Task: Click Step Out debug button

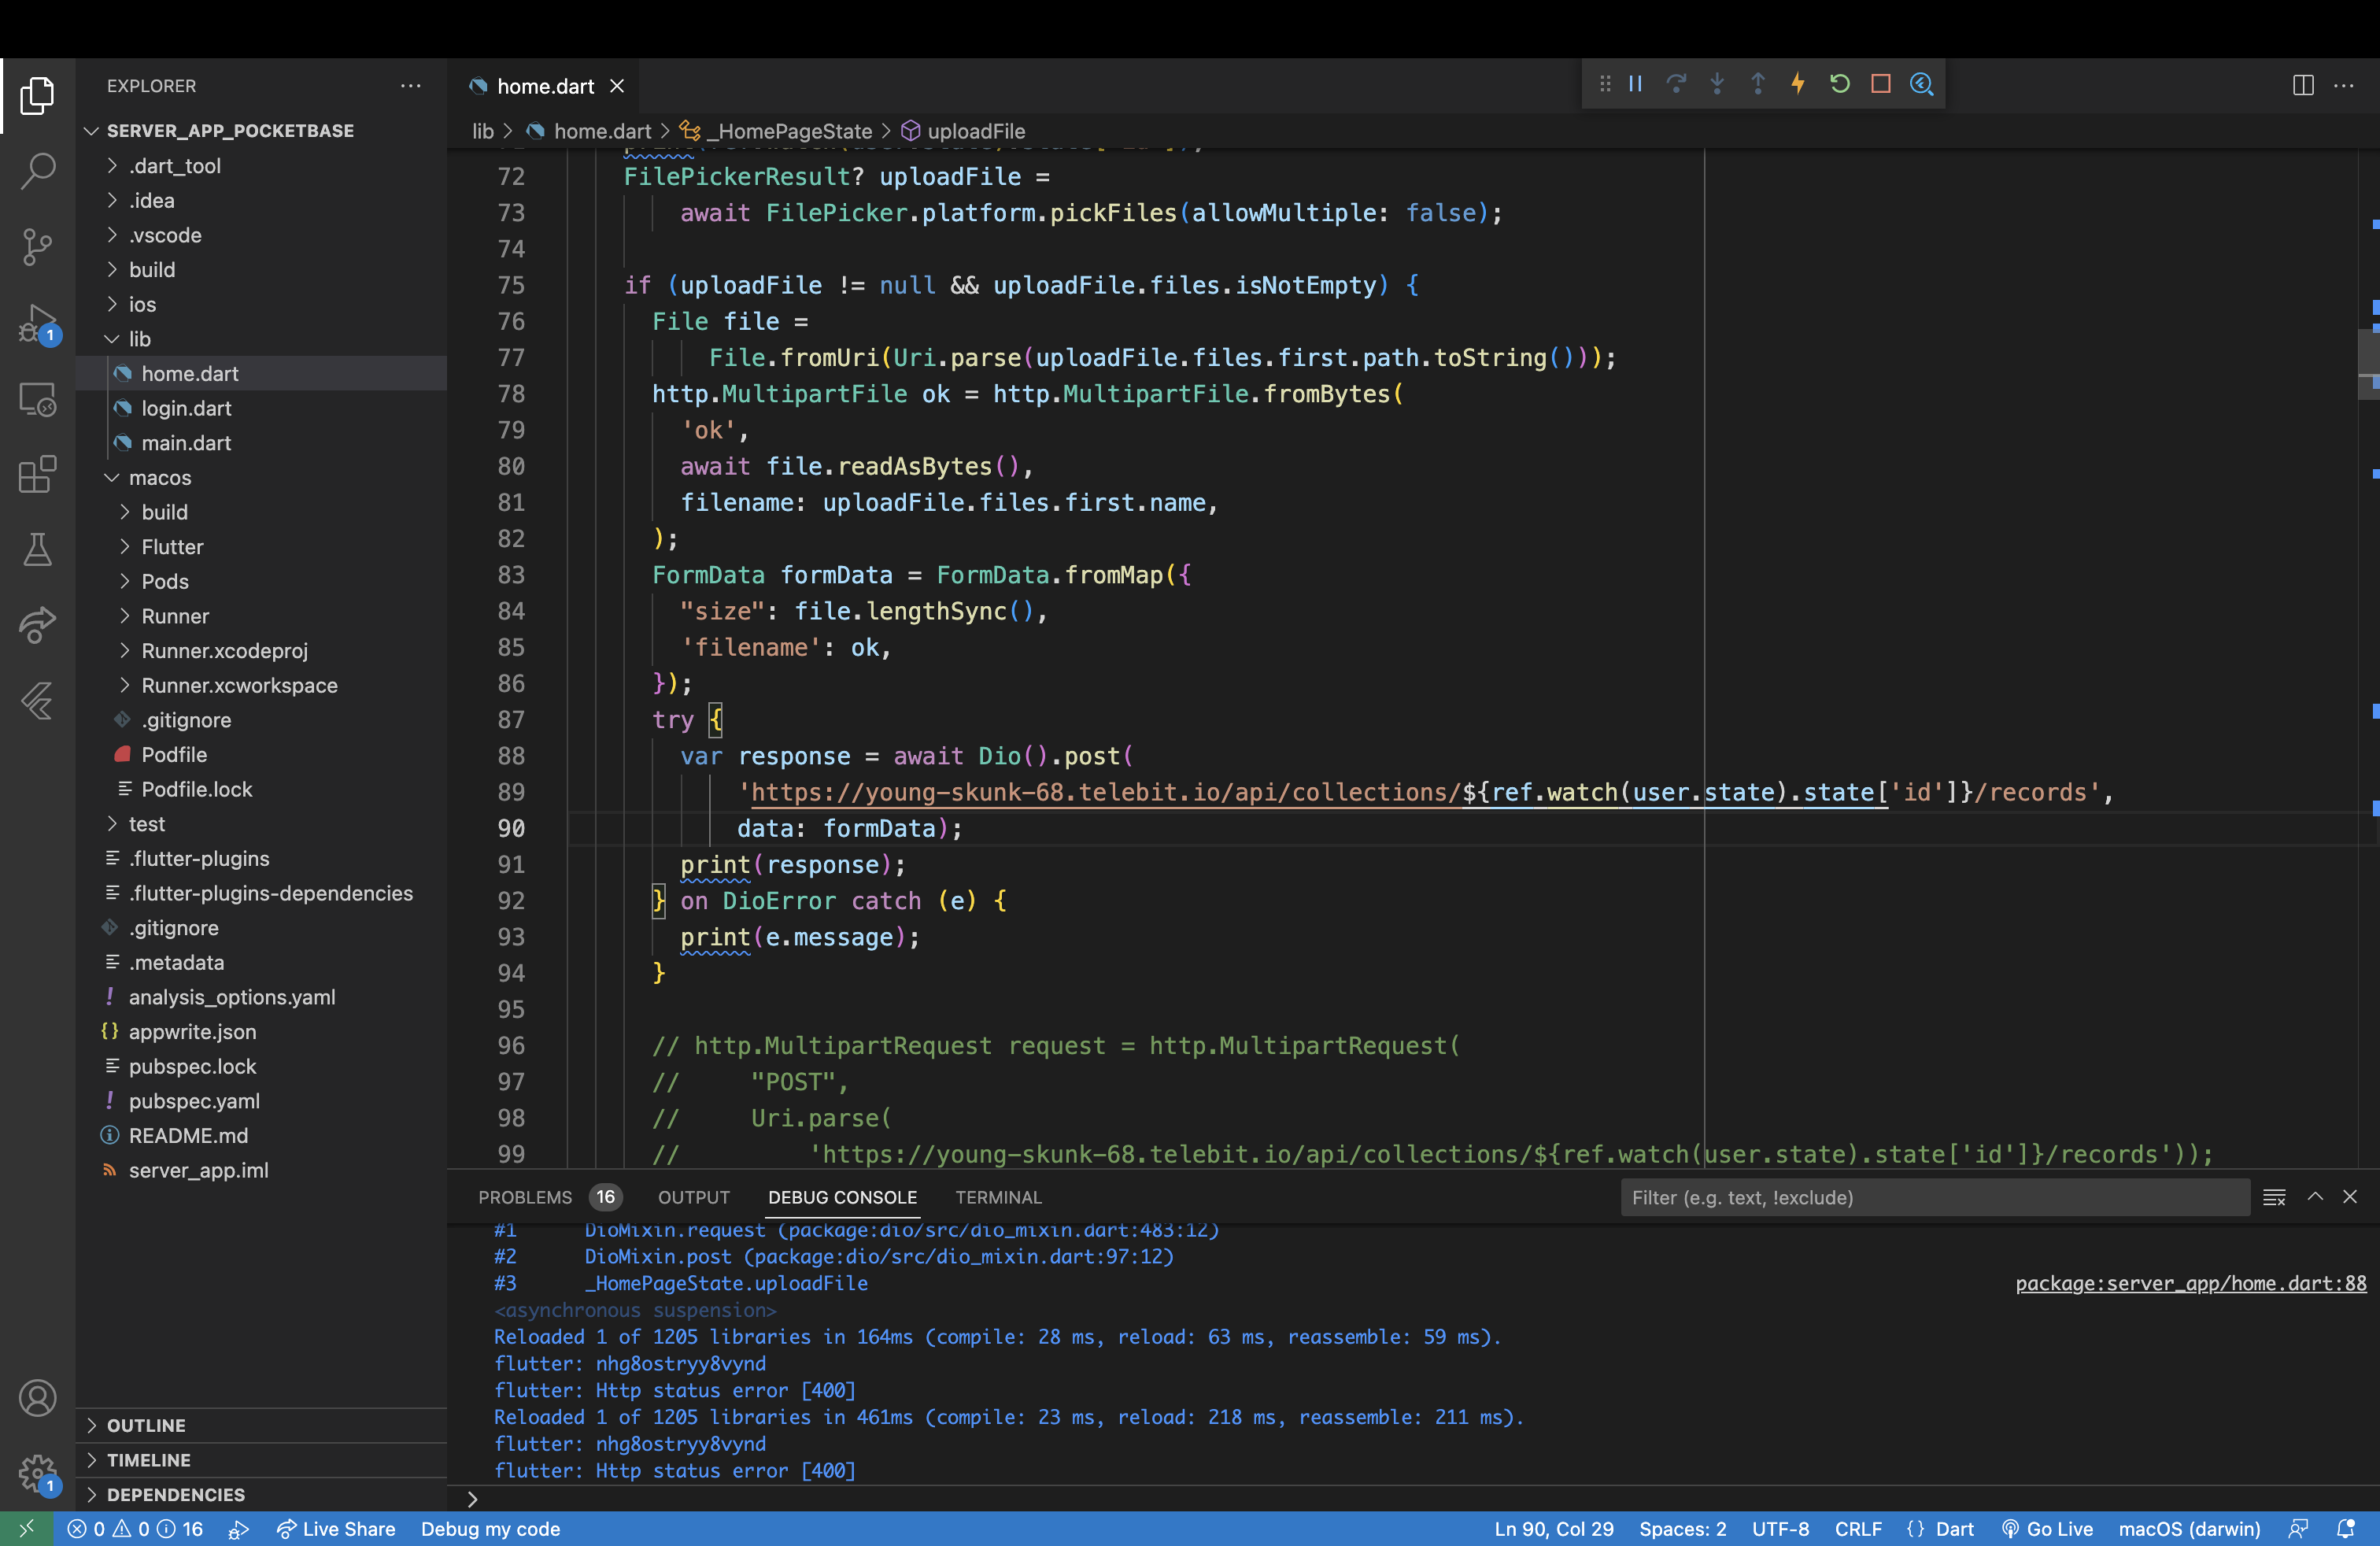Action: pyautogui.click(x=1758, y=84)
